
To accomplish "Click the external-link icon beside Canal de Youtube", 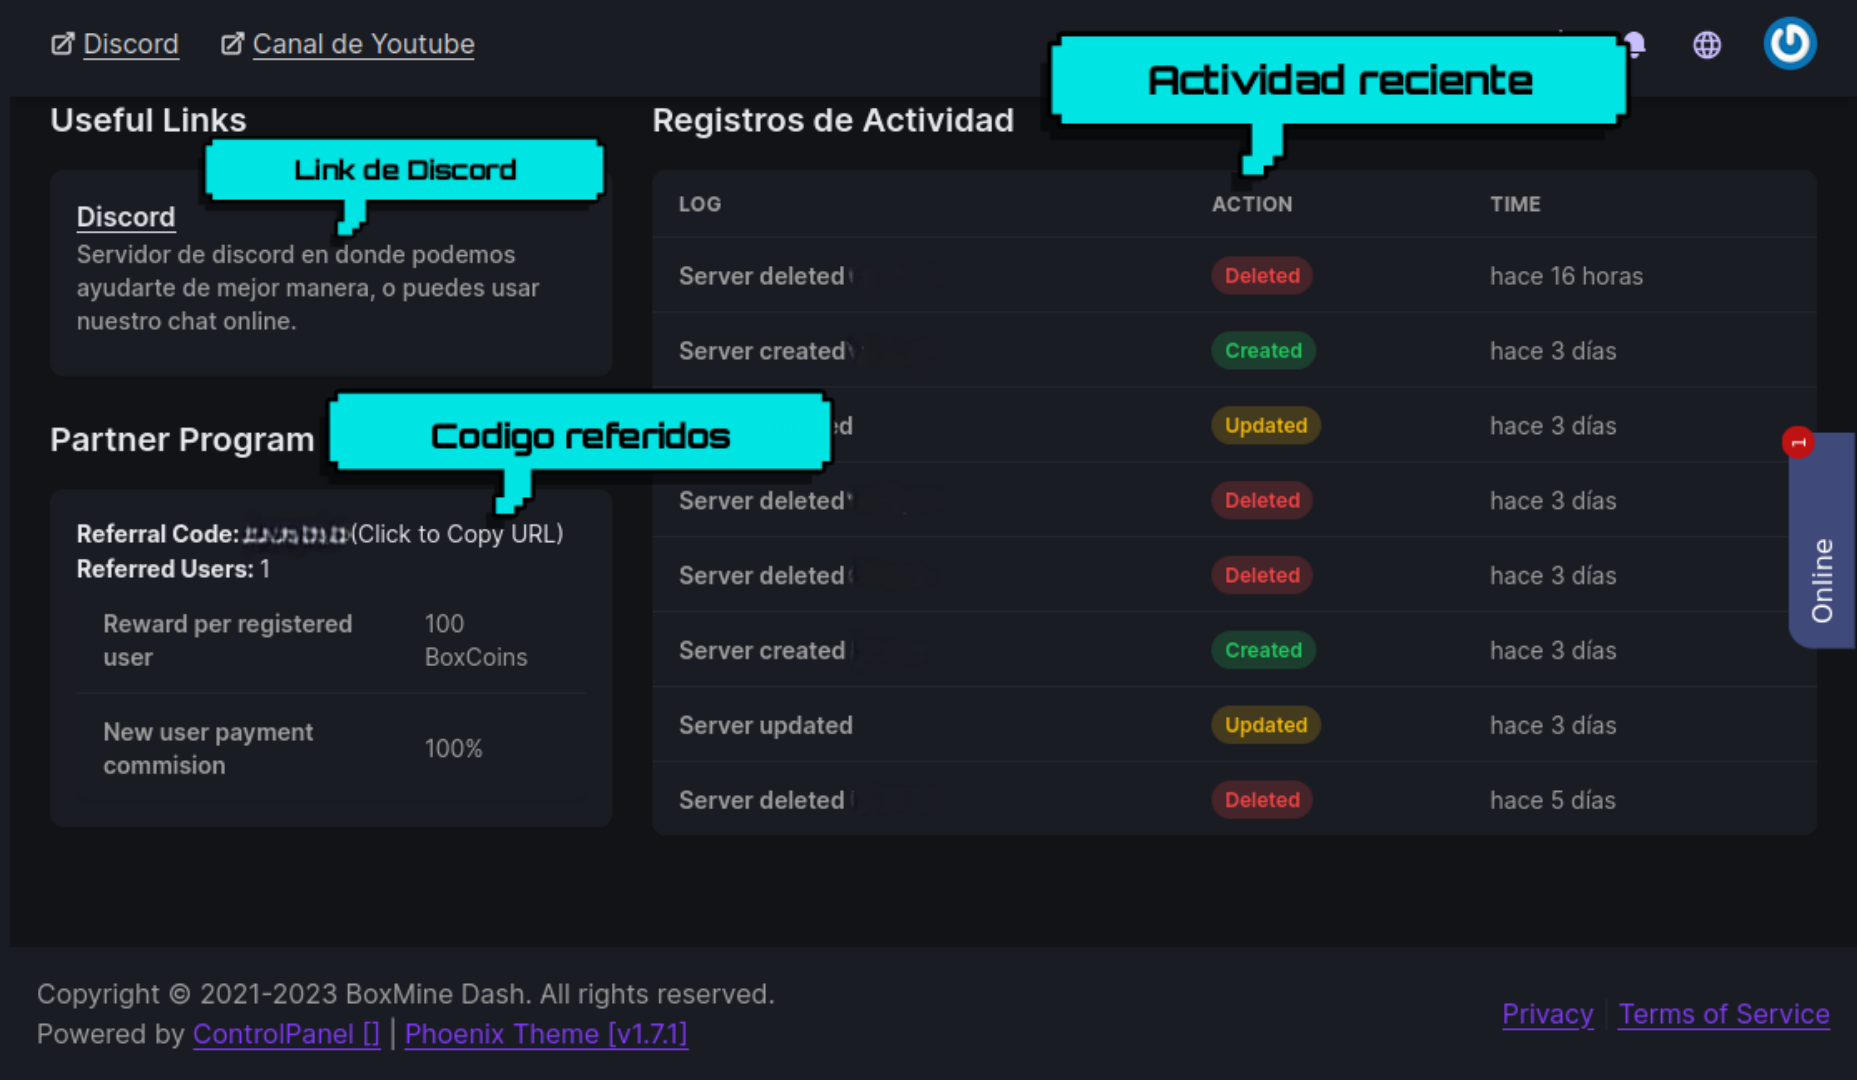I will pos(232,43).
